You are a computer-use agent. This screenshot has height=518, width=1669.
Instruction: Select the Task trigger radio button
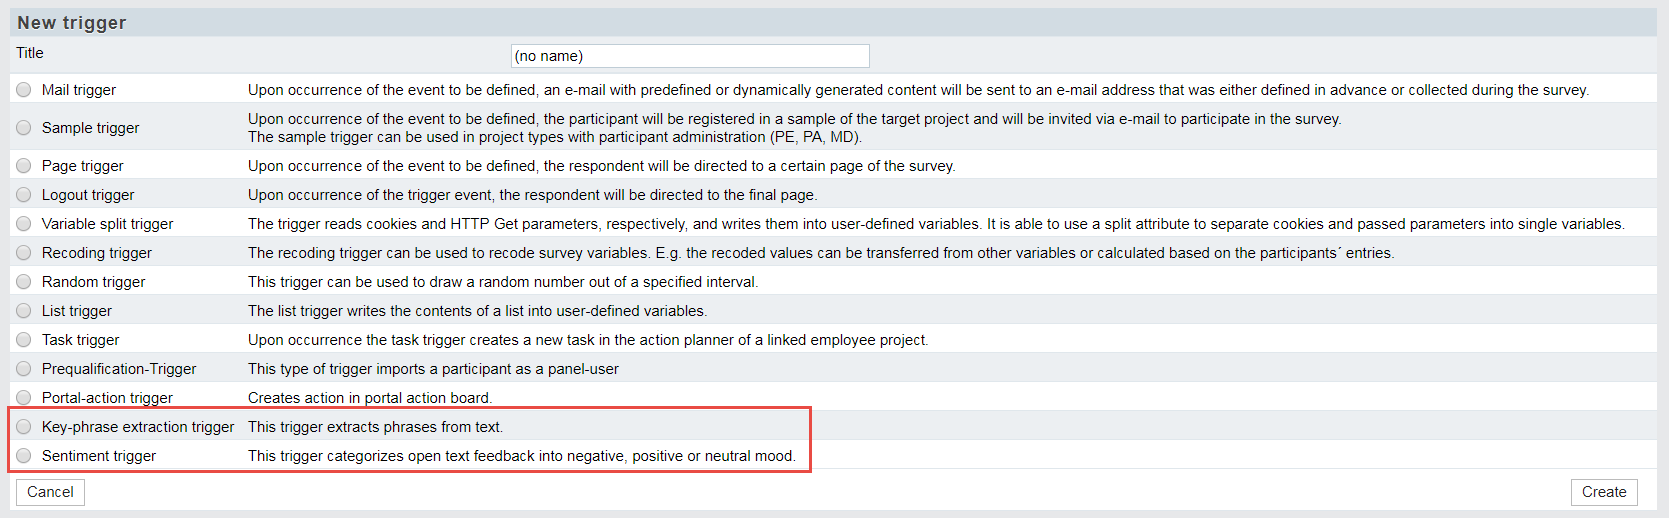[x=24, y=340]
